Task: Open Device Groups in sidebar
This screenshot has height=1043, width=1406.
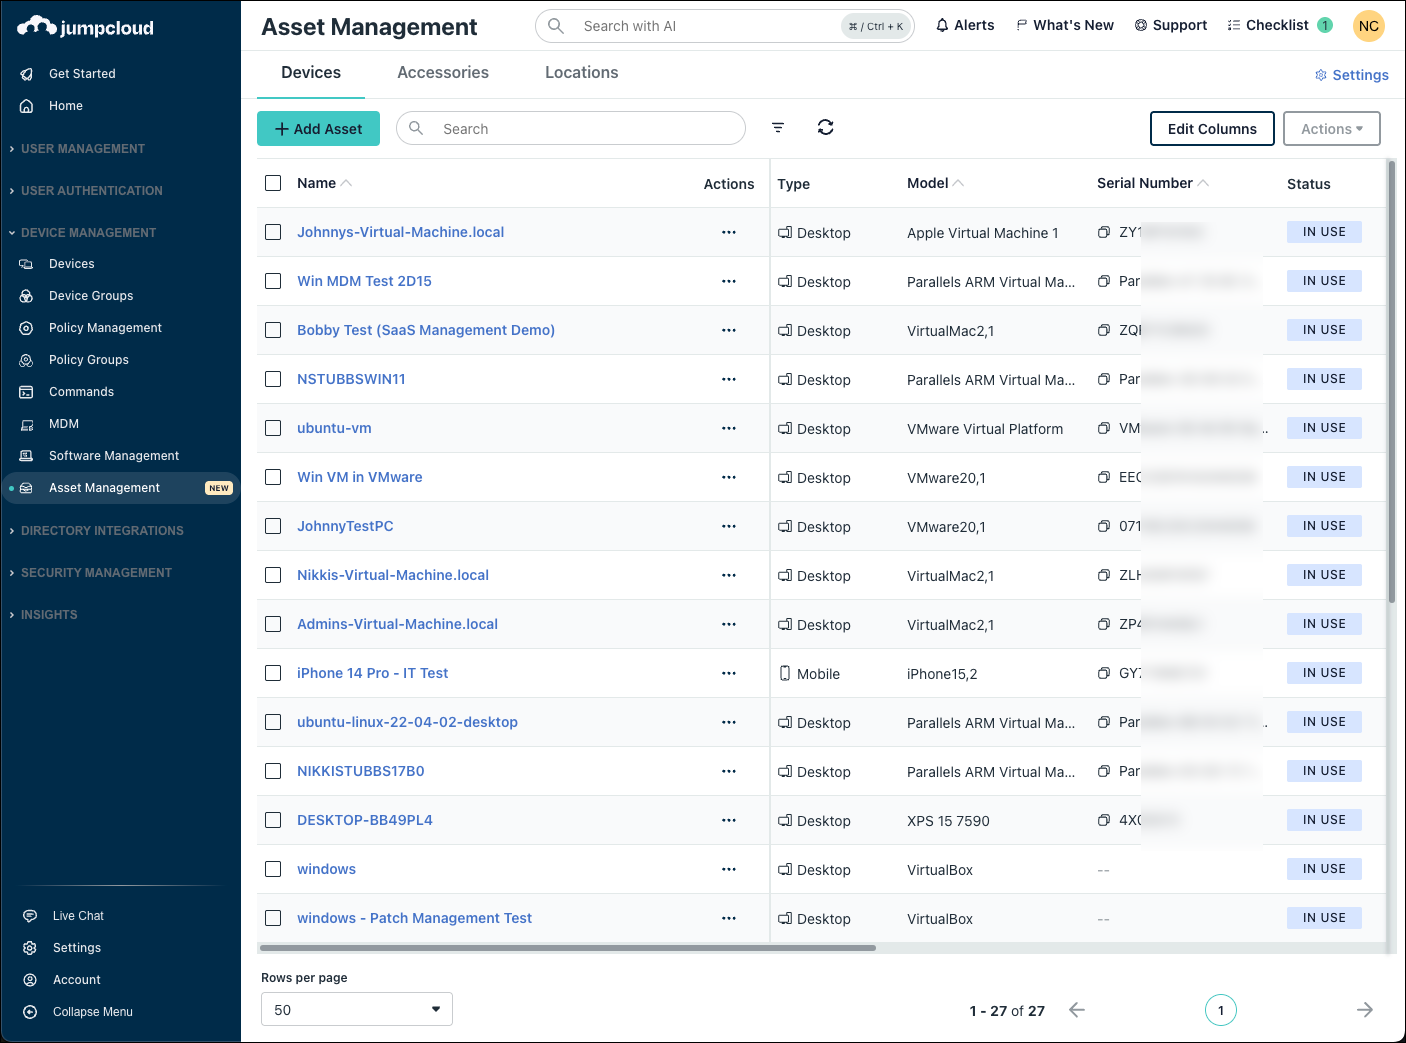Action: click(91, 296)
